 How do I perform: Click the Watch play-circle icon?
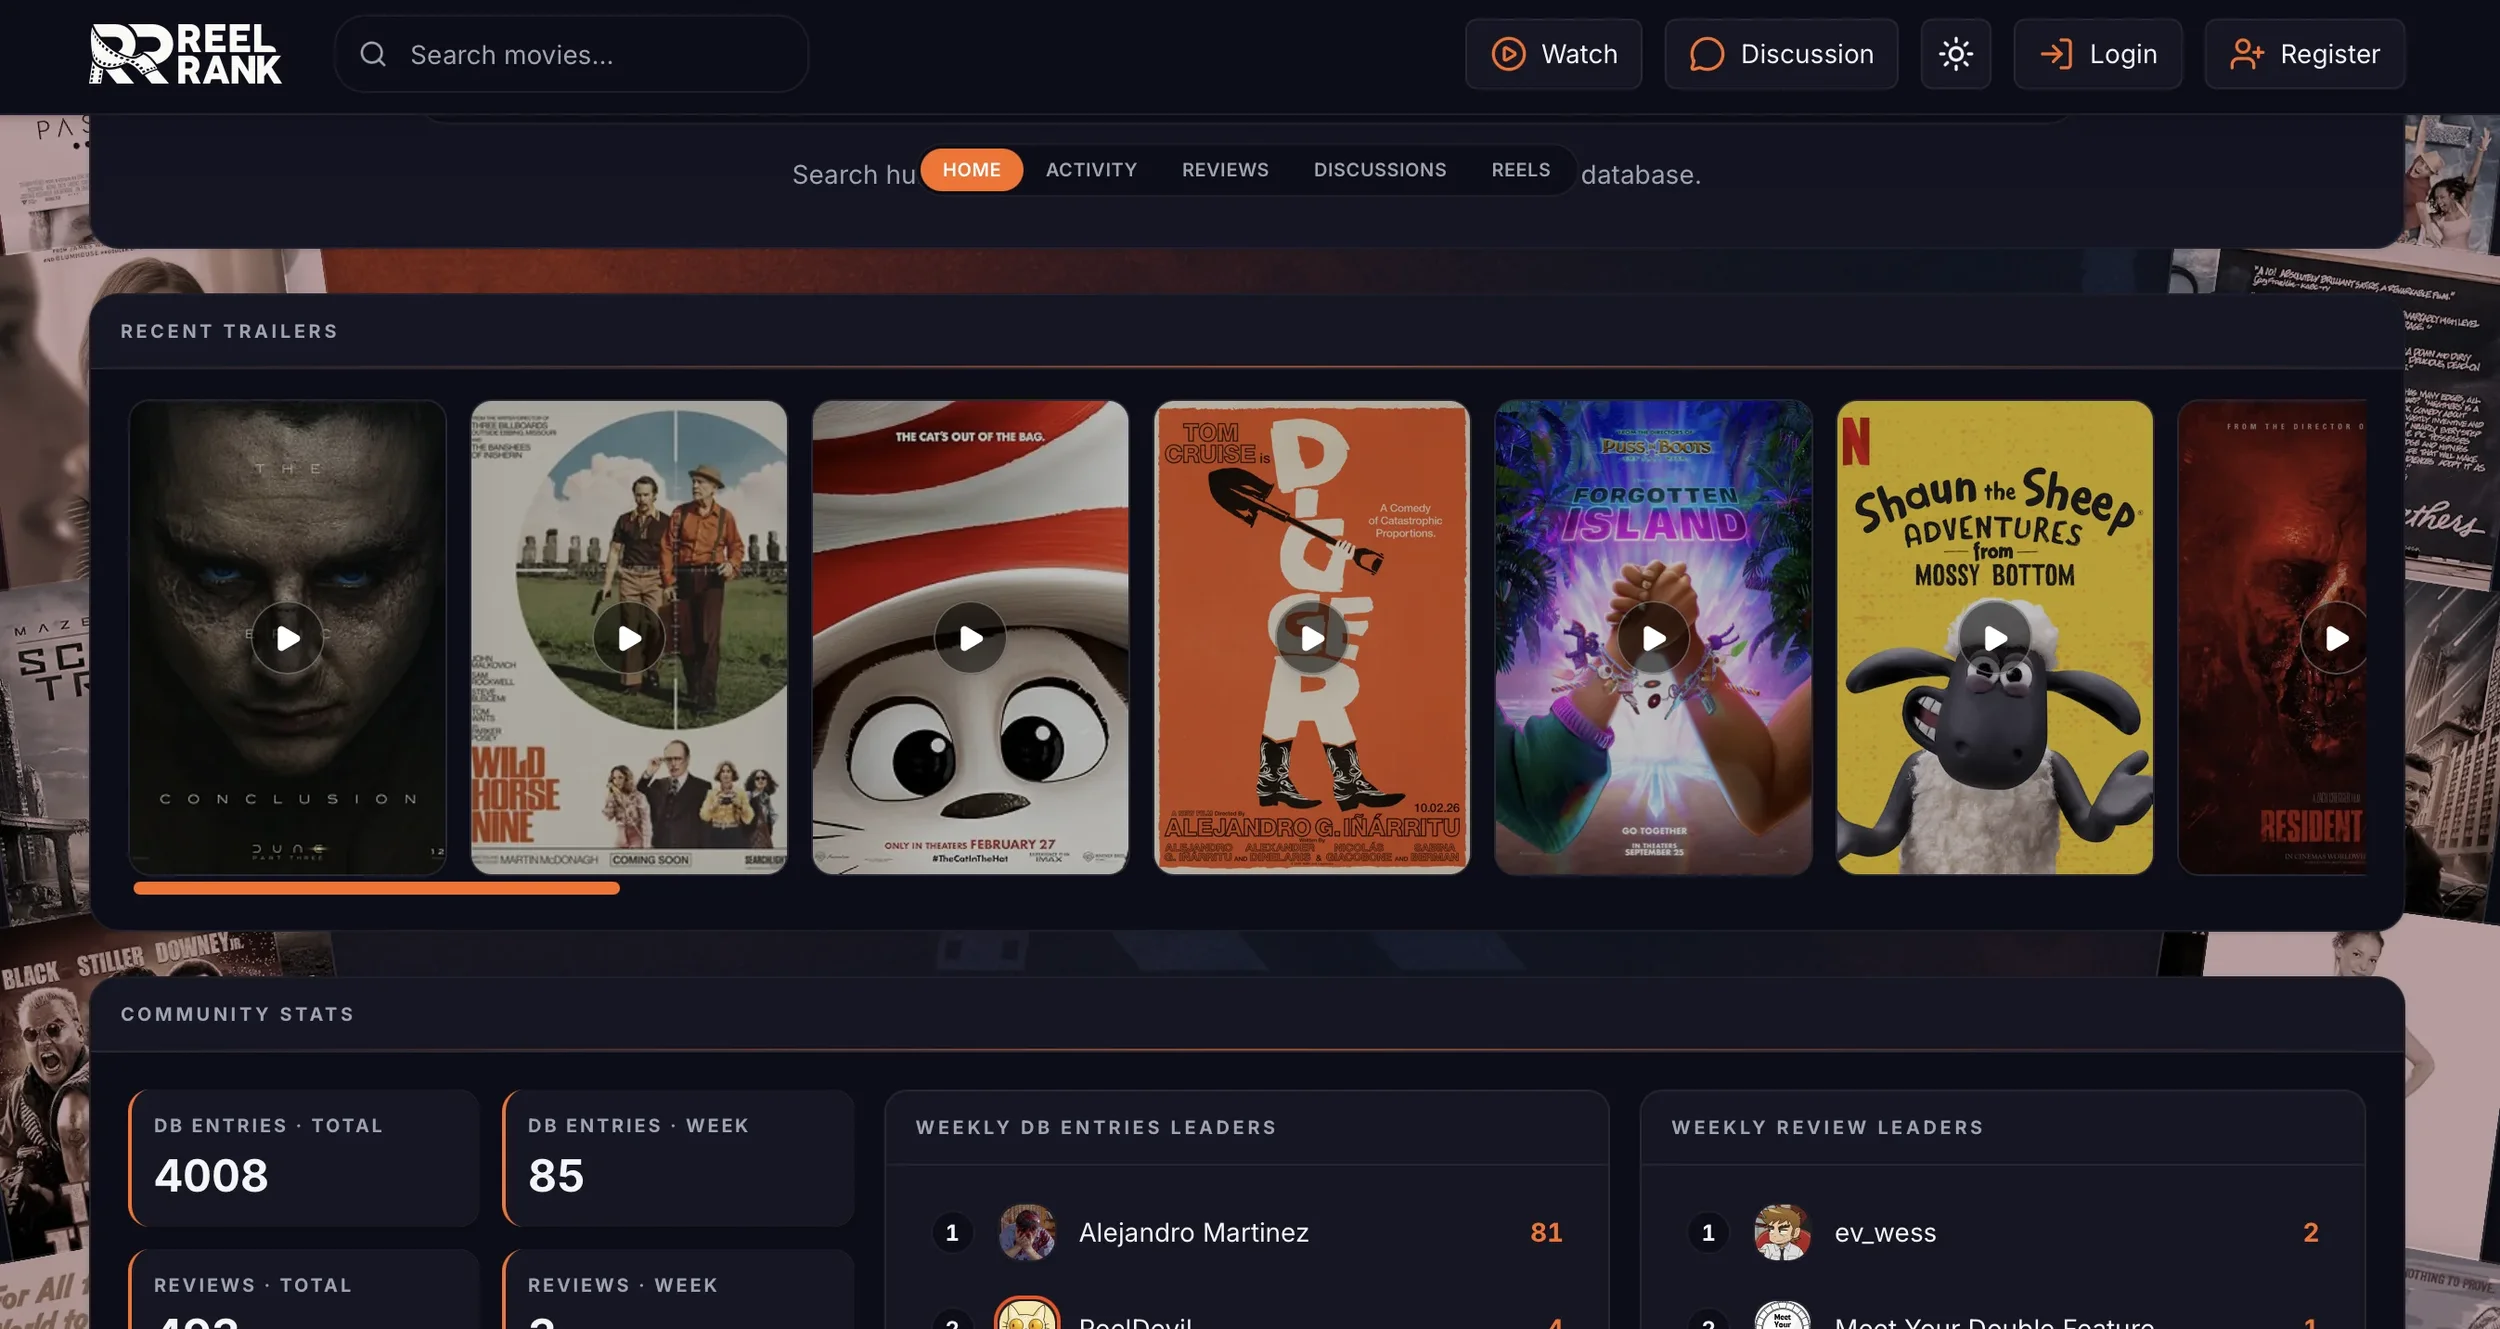pyautogui.click(x=1508, y=54)
